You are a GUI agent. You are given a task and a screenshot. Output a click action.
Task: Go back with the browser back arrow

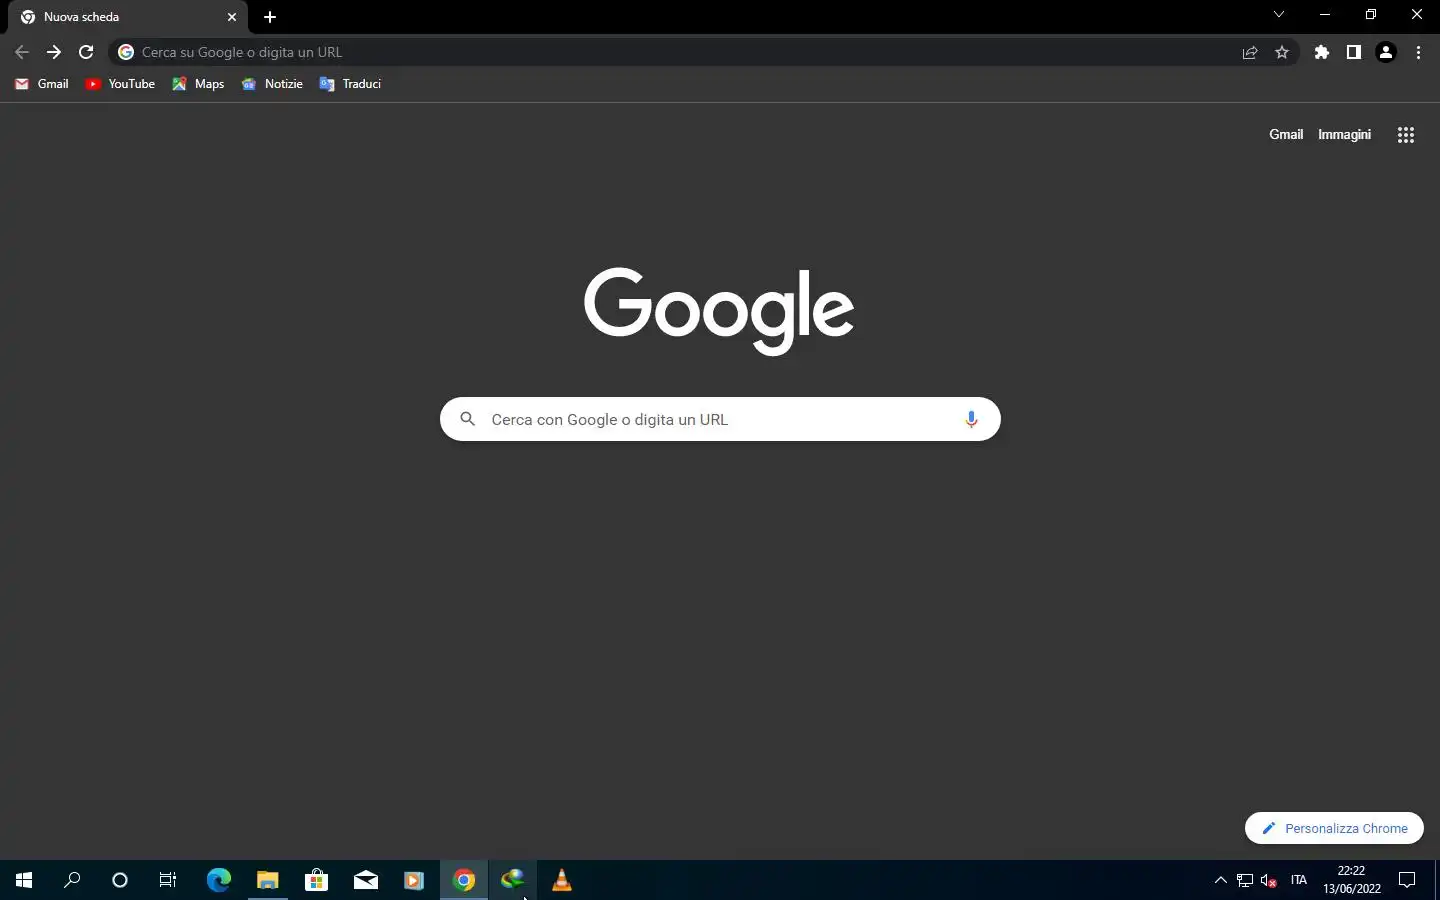[x=22, y=52]
